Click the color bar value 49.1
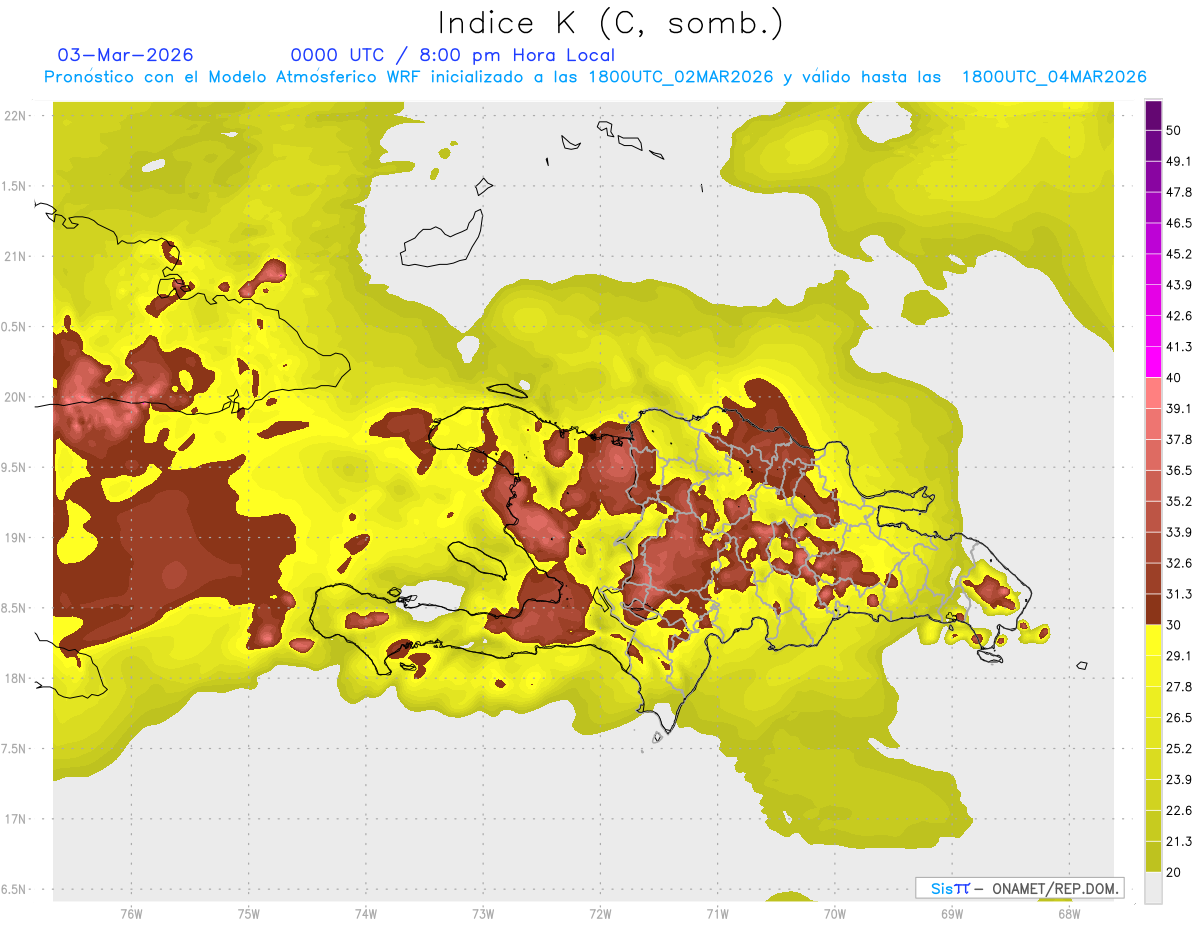 [1179, 161]
